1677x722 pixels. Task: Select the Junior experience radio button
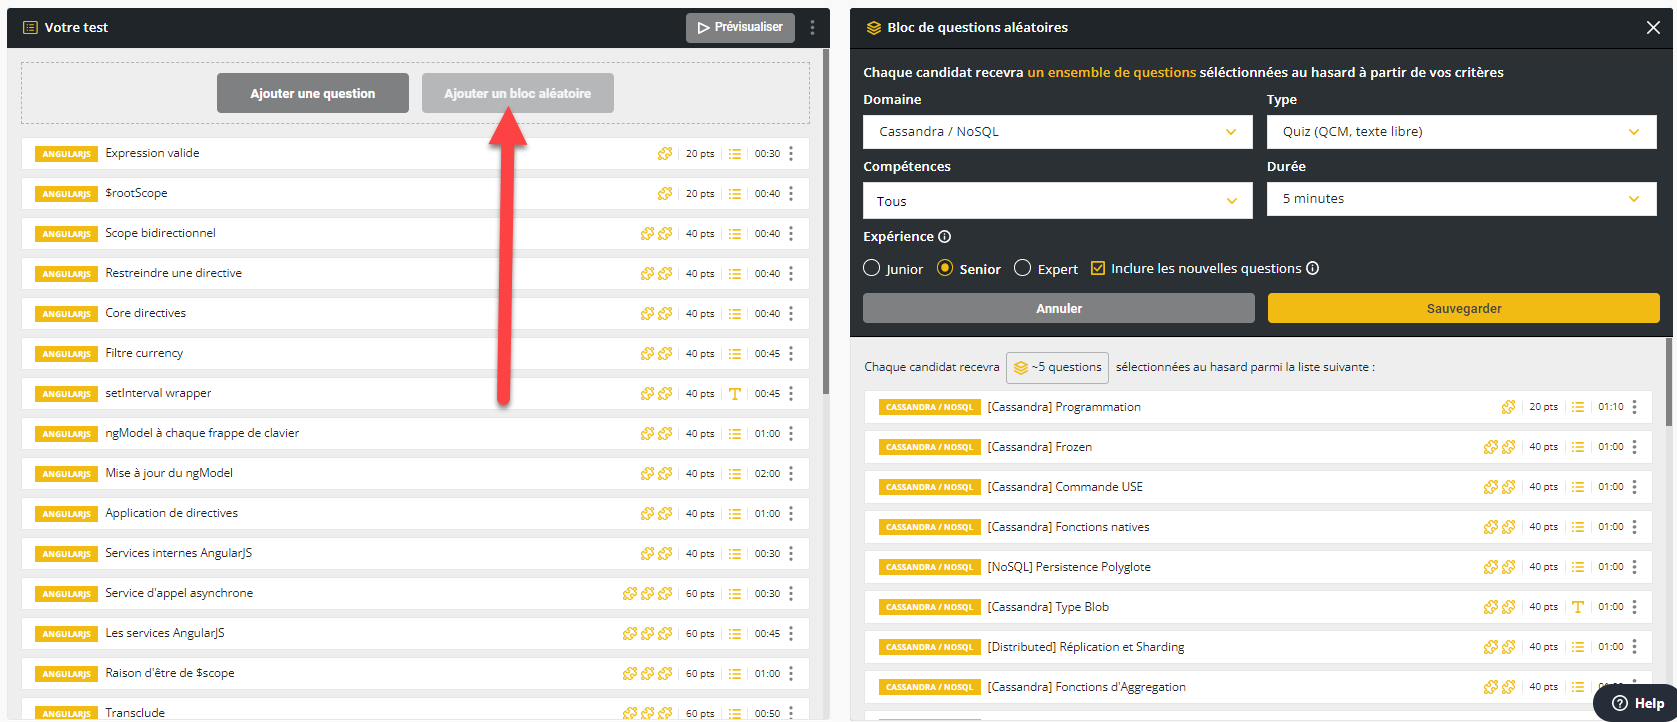(x=872, y=269)
